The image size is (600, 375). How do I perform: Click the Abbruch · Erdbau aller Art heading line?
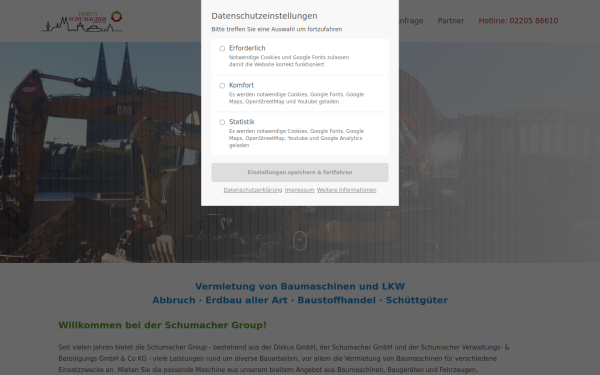click(x=300, y=300)
